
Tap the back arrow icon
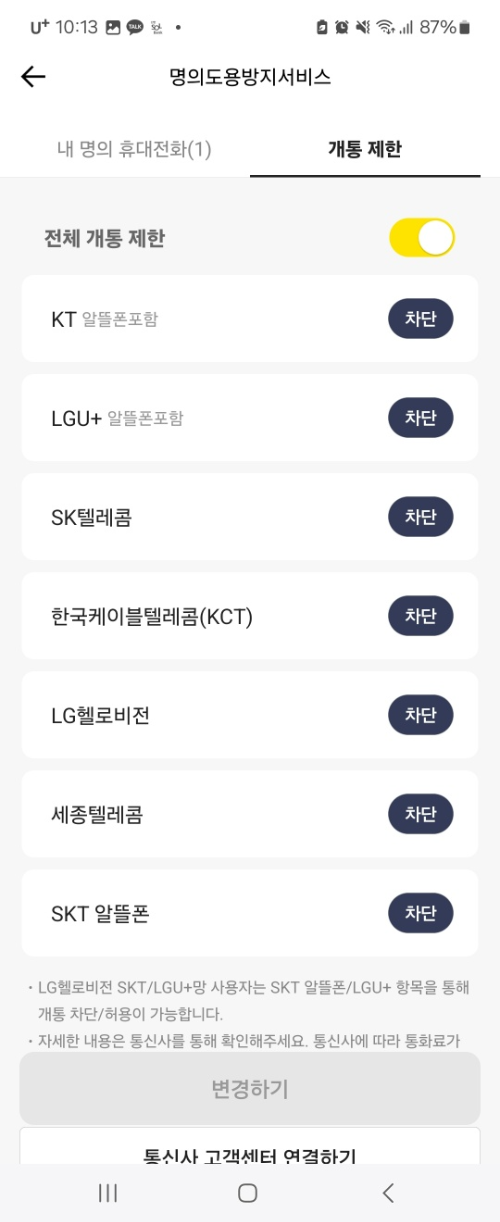(33, 77)
